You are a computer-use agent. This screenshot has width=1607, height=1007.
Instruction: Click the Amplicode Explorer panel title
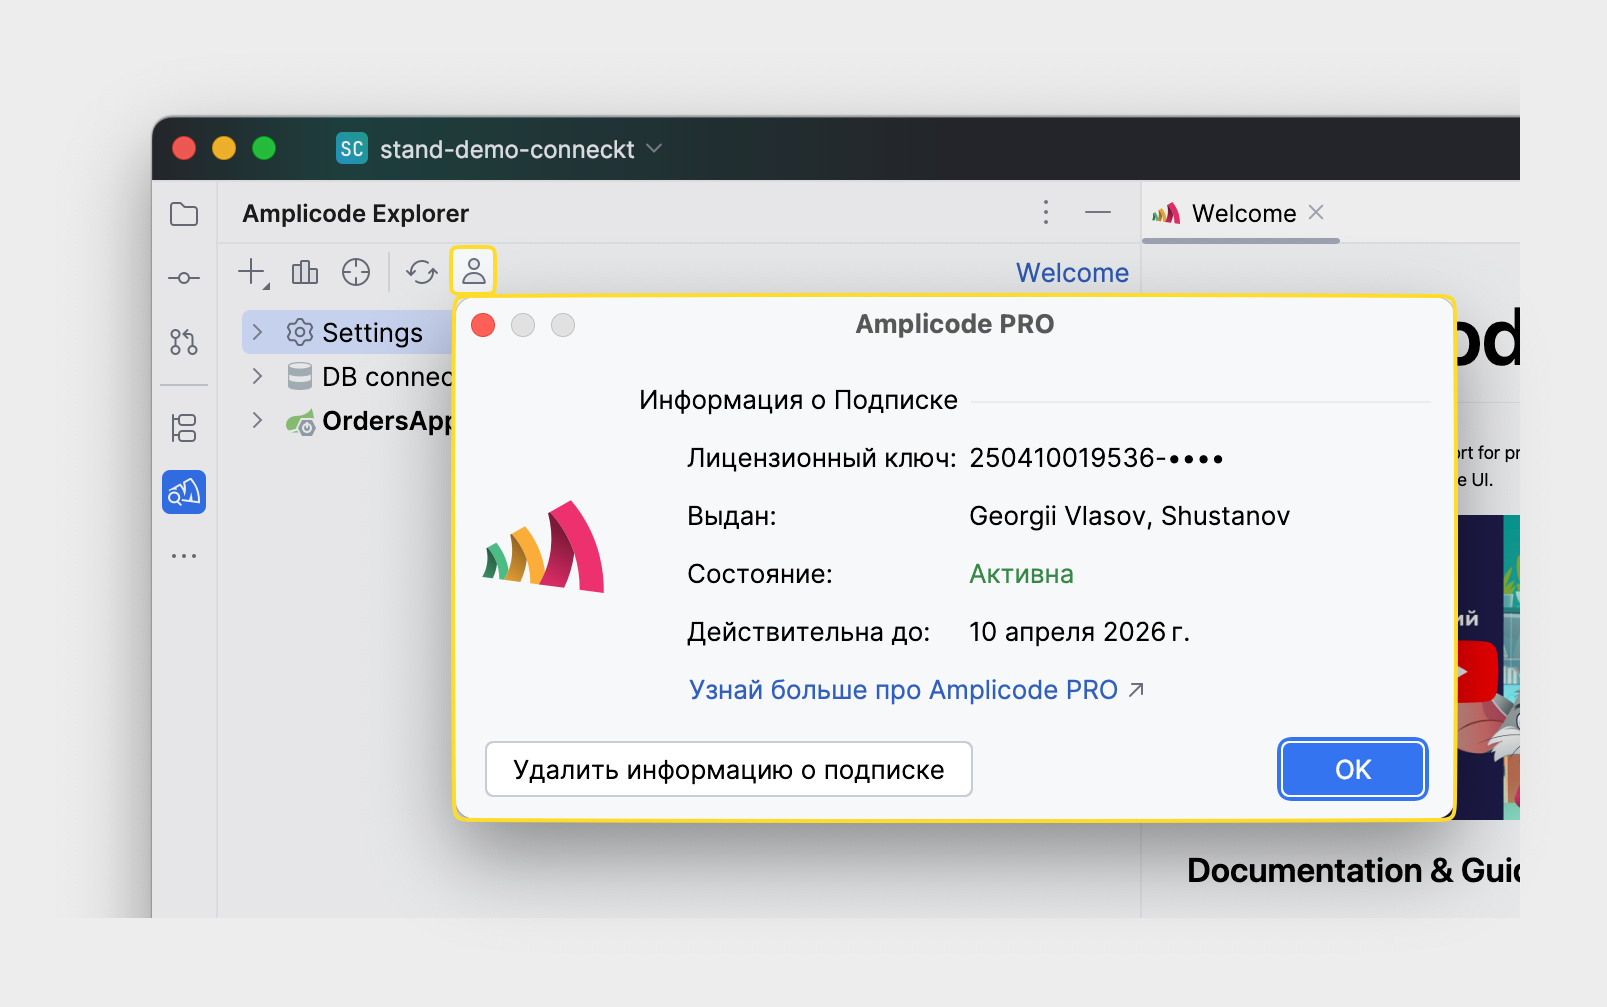pyautogui.click(x=355, y=213)
